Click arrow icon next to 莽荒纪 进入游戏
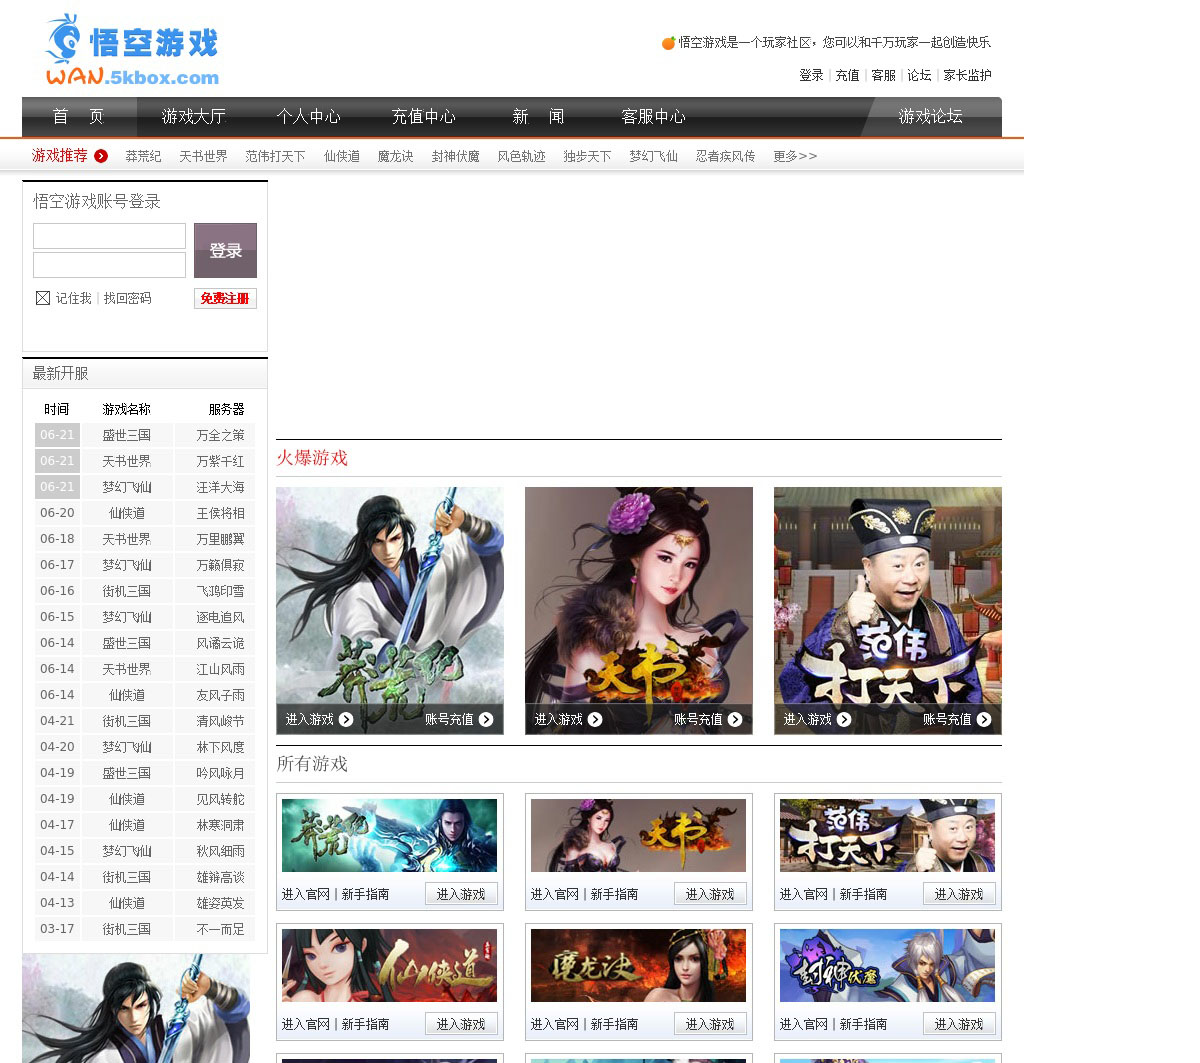The width and height of the screenshot is (1200, 1063). click(x=346, y=720)
